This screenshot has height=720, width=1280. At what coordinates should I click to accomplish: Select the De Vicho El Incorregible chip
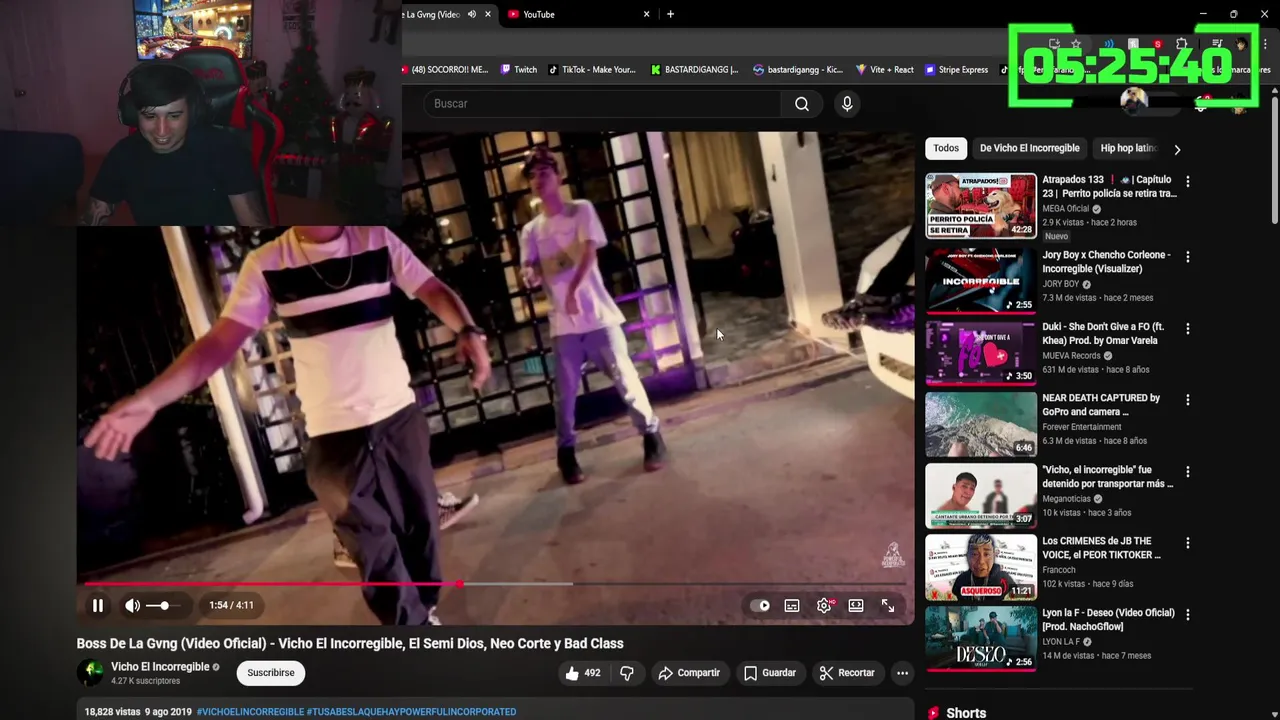tap(1029, 148)
